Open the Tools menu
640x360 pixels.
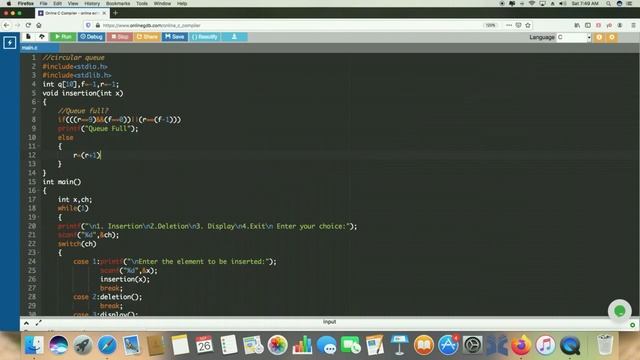click(142, 3)
